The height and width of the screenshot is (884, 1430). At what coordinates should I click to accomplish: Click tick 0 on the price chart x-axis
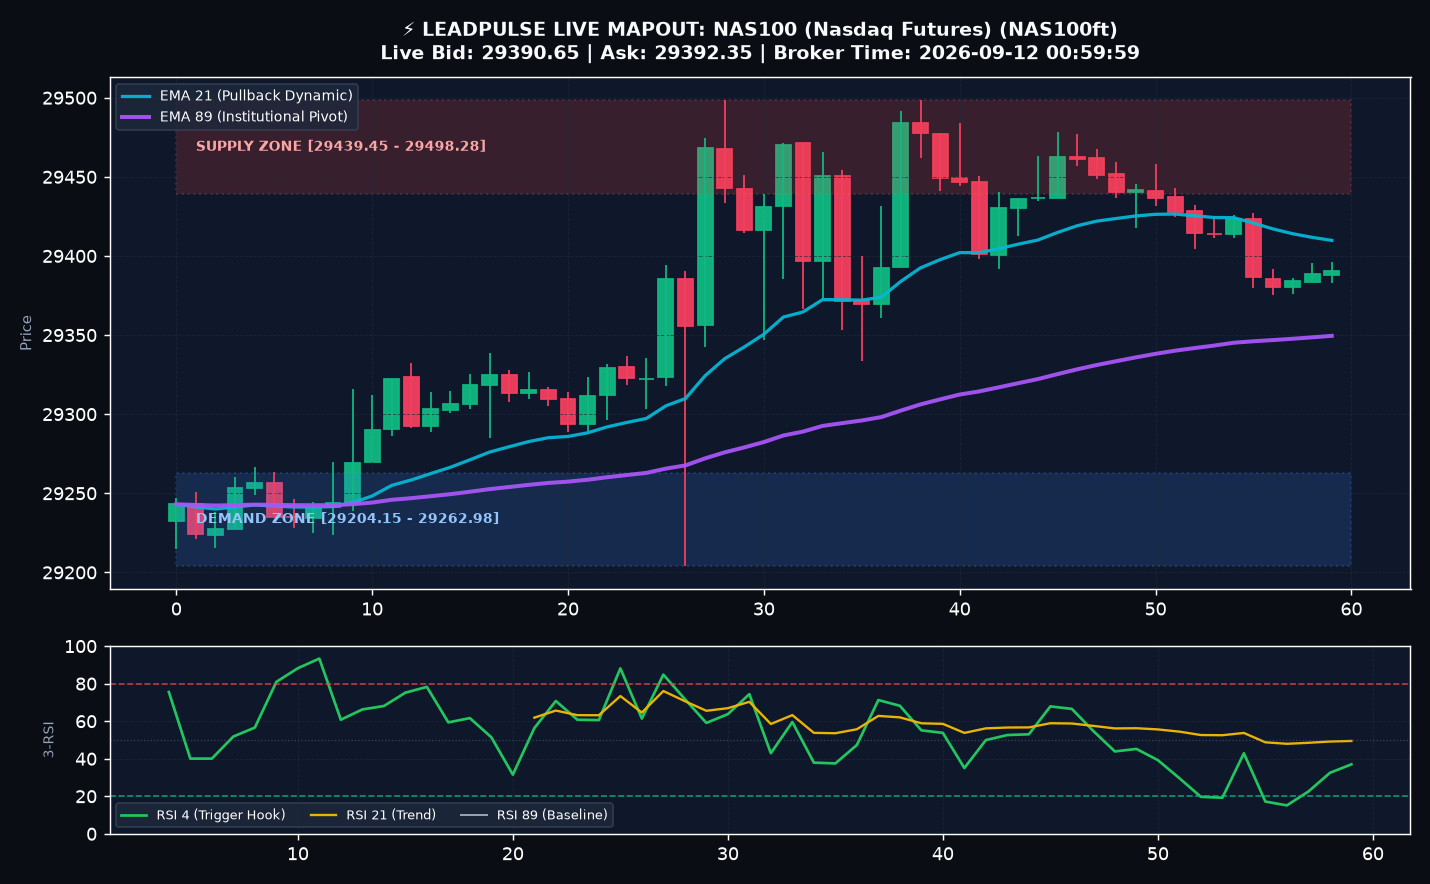pos(176,609)
